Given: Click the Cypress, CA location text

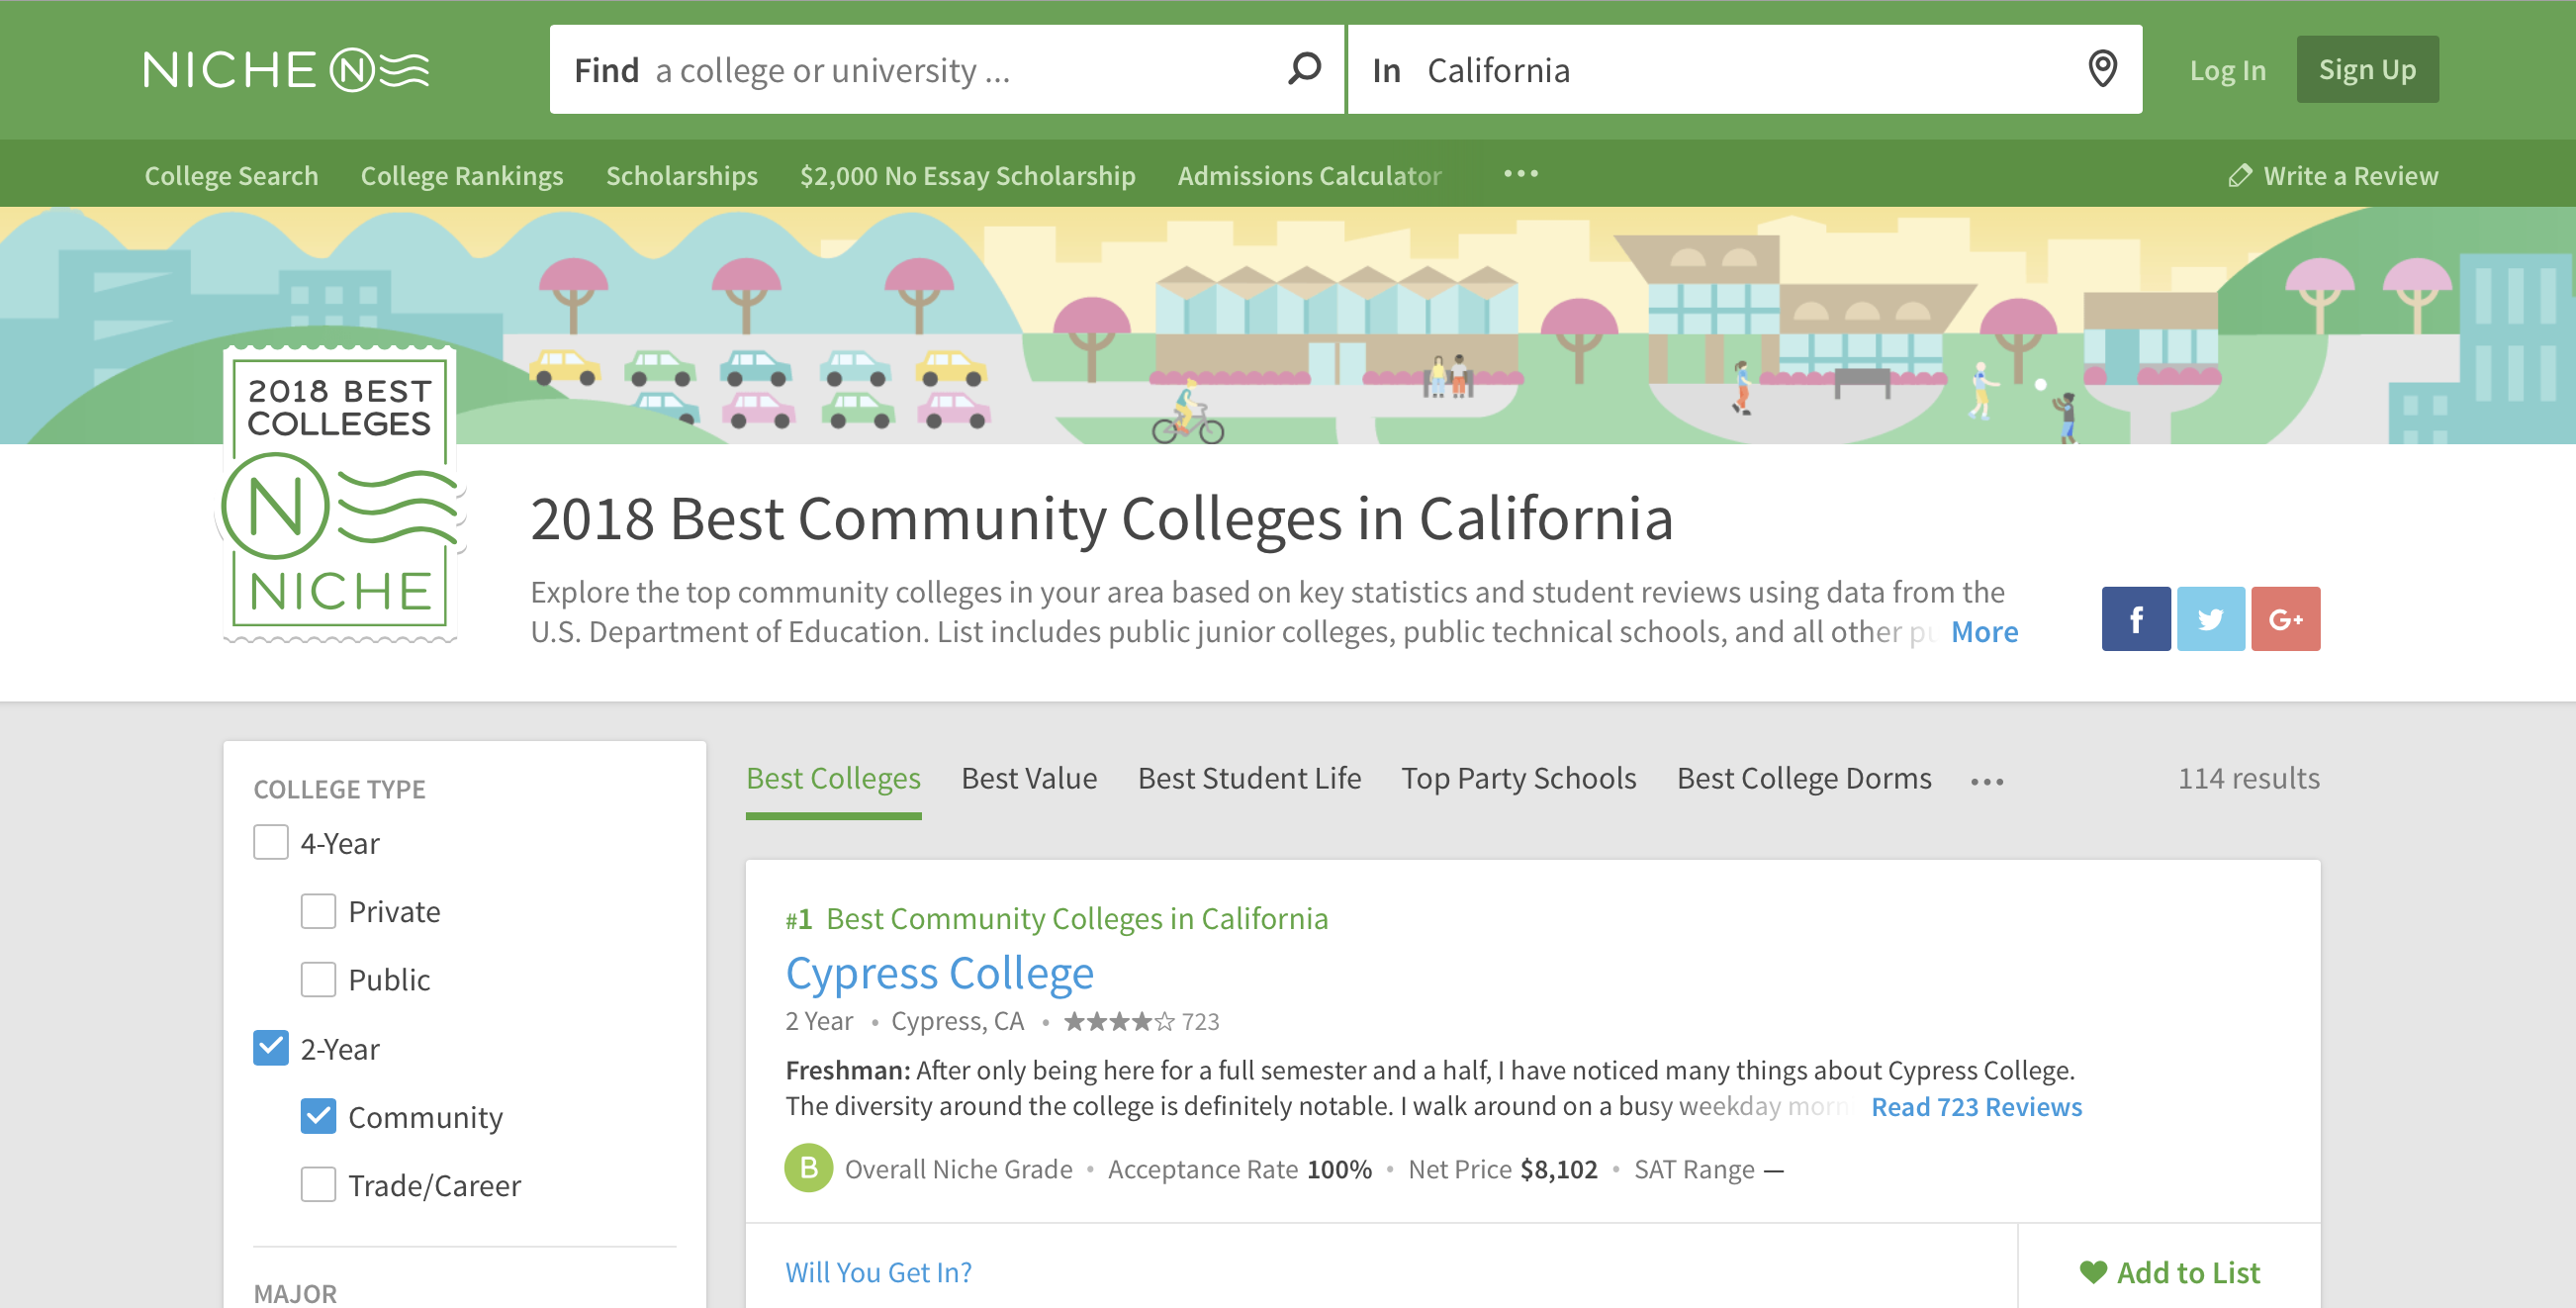Looking at the screenshot, I should click(957, 1021).
